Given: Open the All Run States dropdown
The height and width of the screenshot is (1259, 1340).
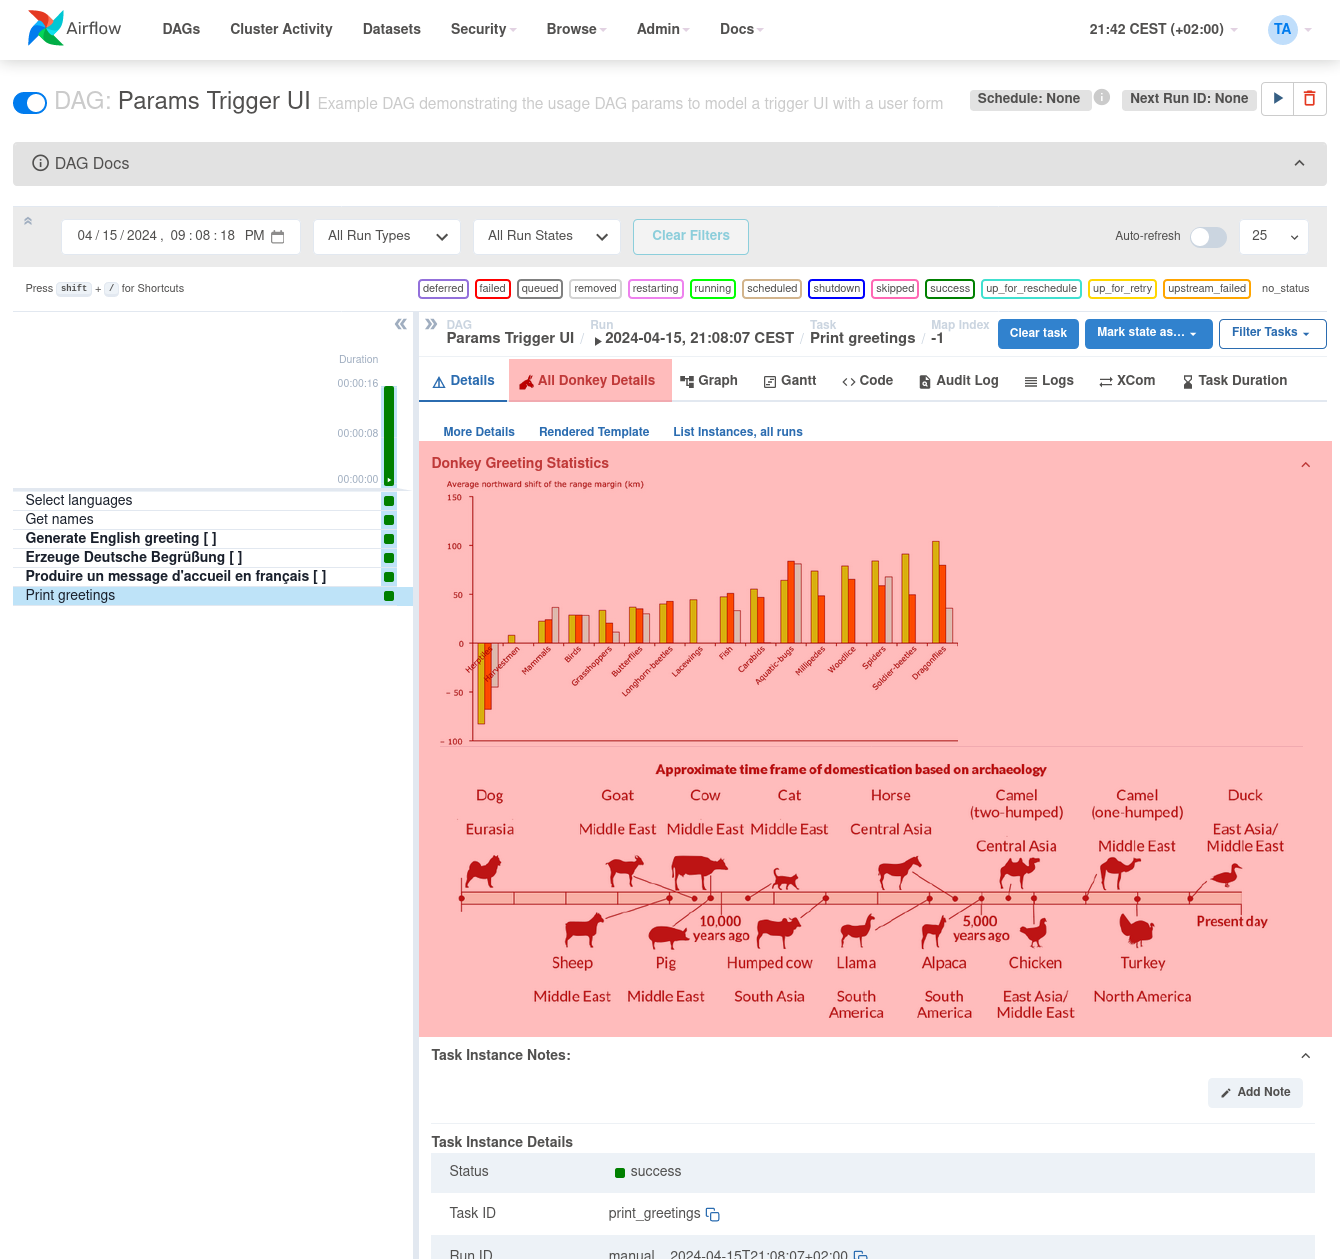Looking at the screenshot, I should 547,236.
